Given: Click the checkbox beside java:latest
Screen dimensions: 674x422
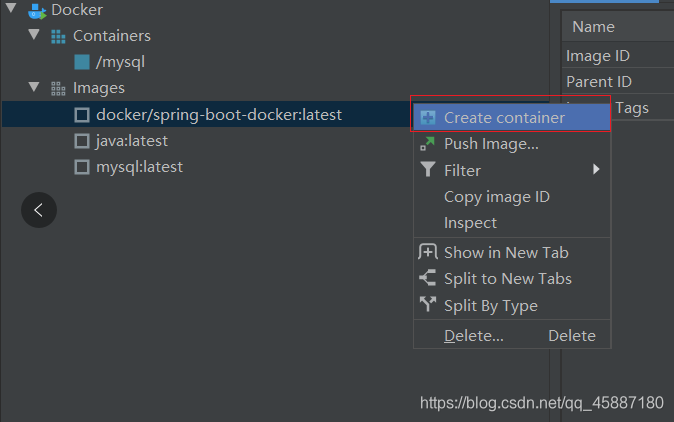Looking at the screenshot, I should pyautogui.click(x=82, y=141).
